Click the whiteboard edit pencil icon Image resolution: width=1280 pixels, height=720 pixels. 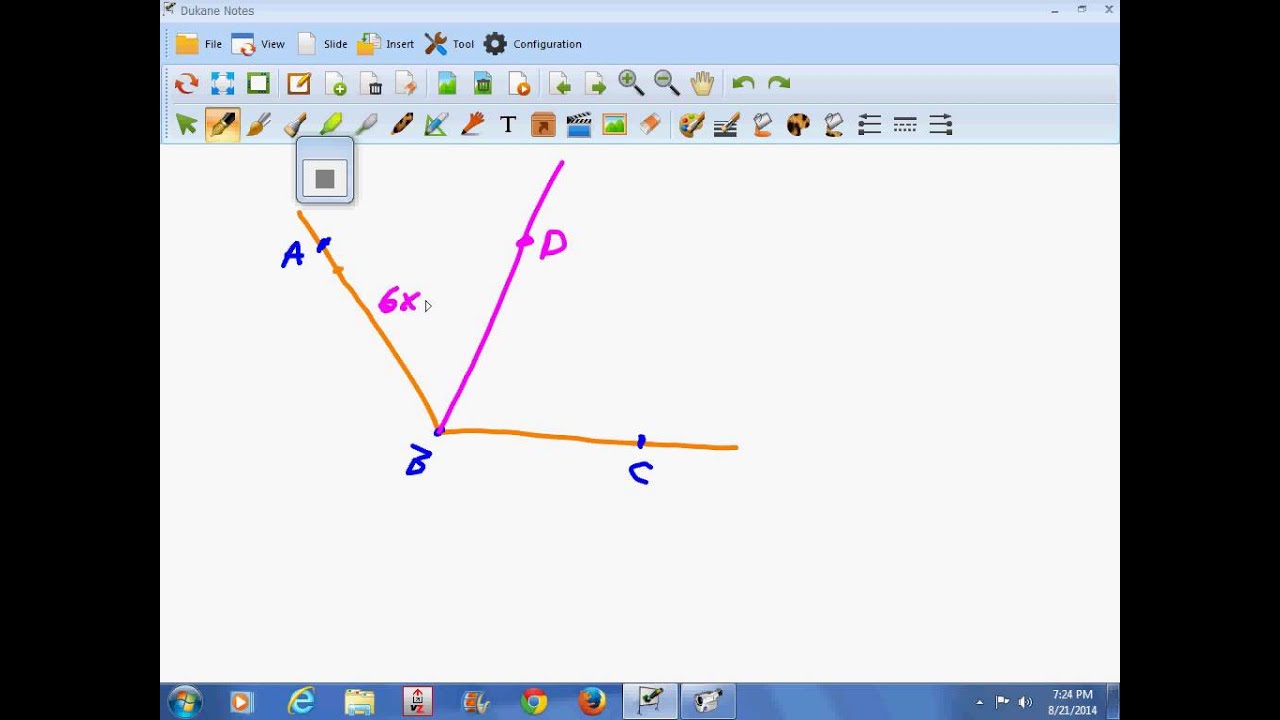(x=299, y=84)
